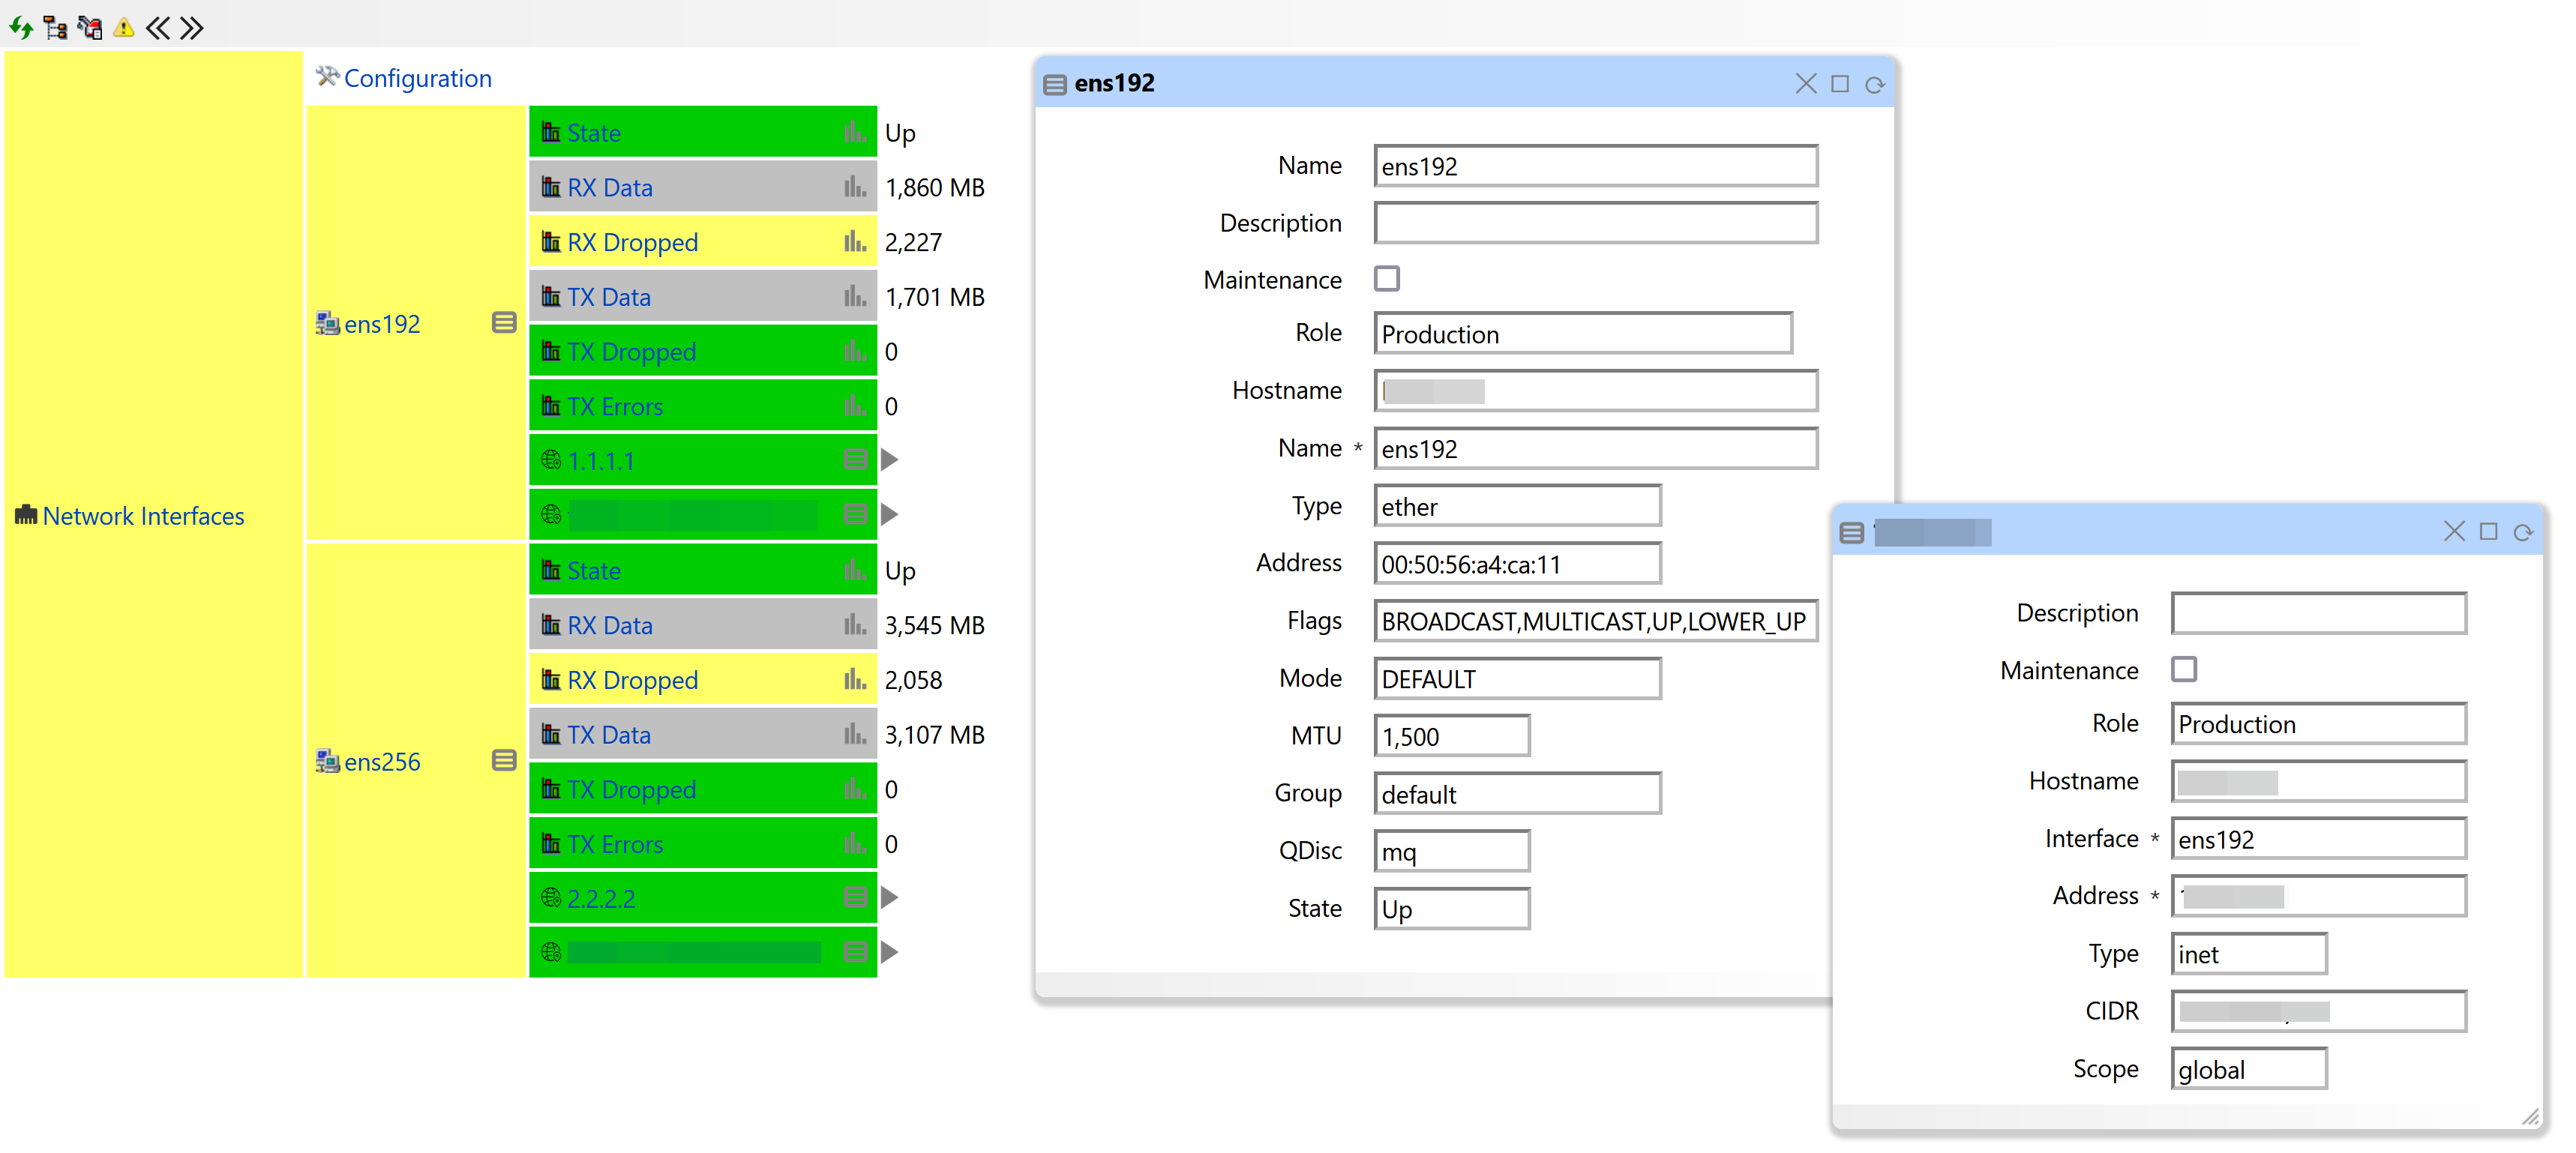The width and height of the screenshot is (2576, 1153).
Task: Open the RX Data sensor under ens256
Action: [x=610, y=624]
